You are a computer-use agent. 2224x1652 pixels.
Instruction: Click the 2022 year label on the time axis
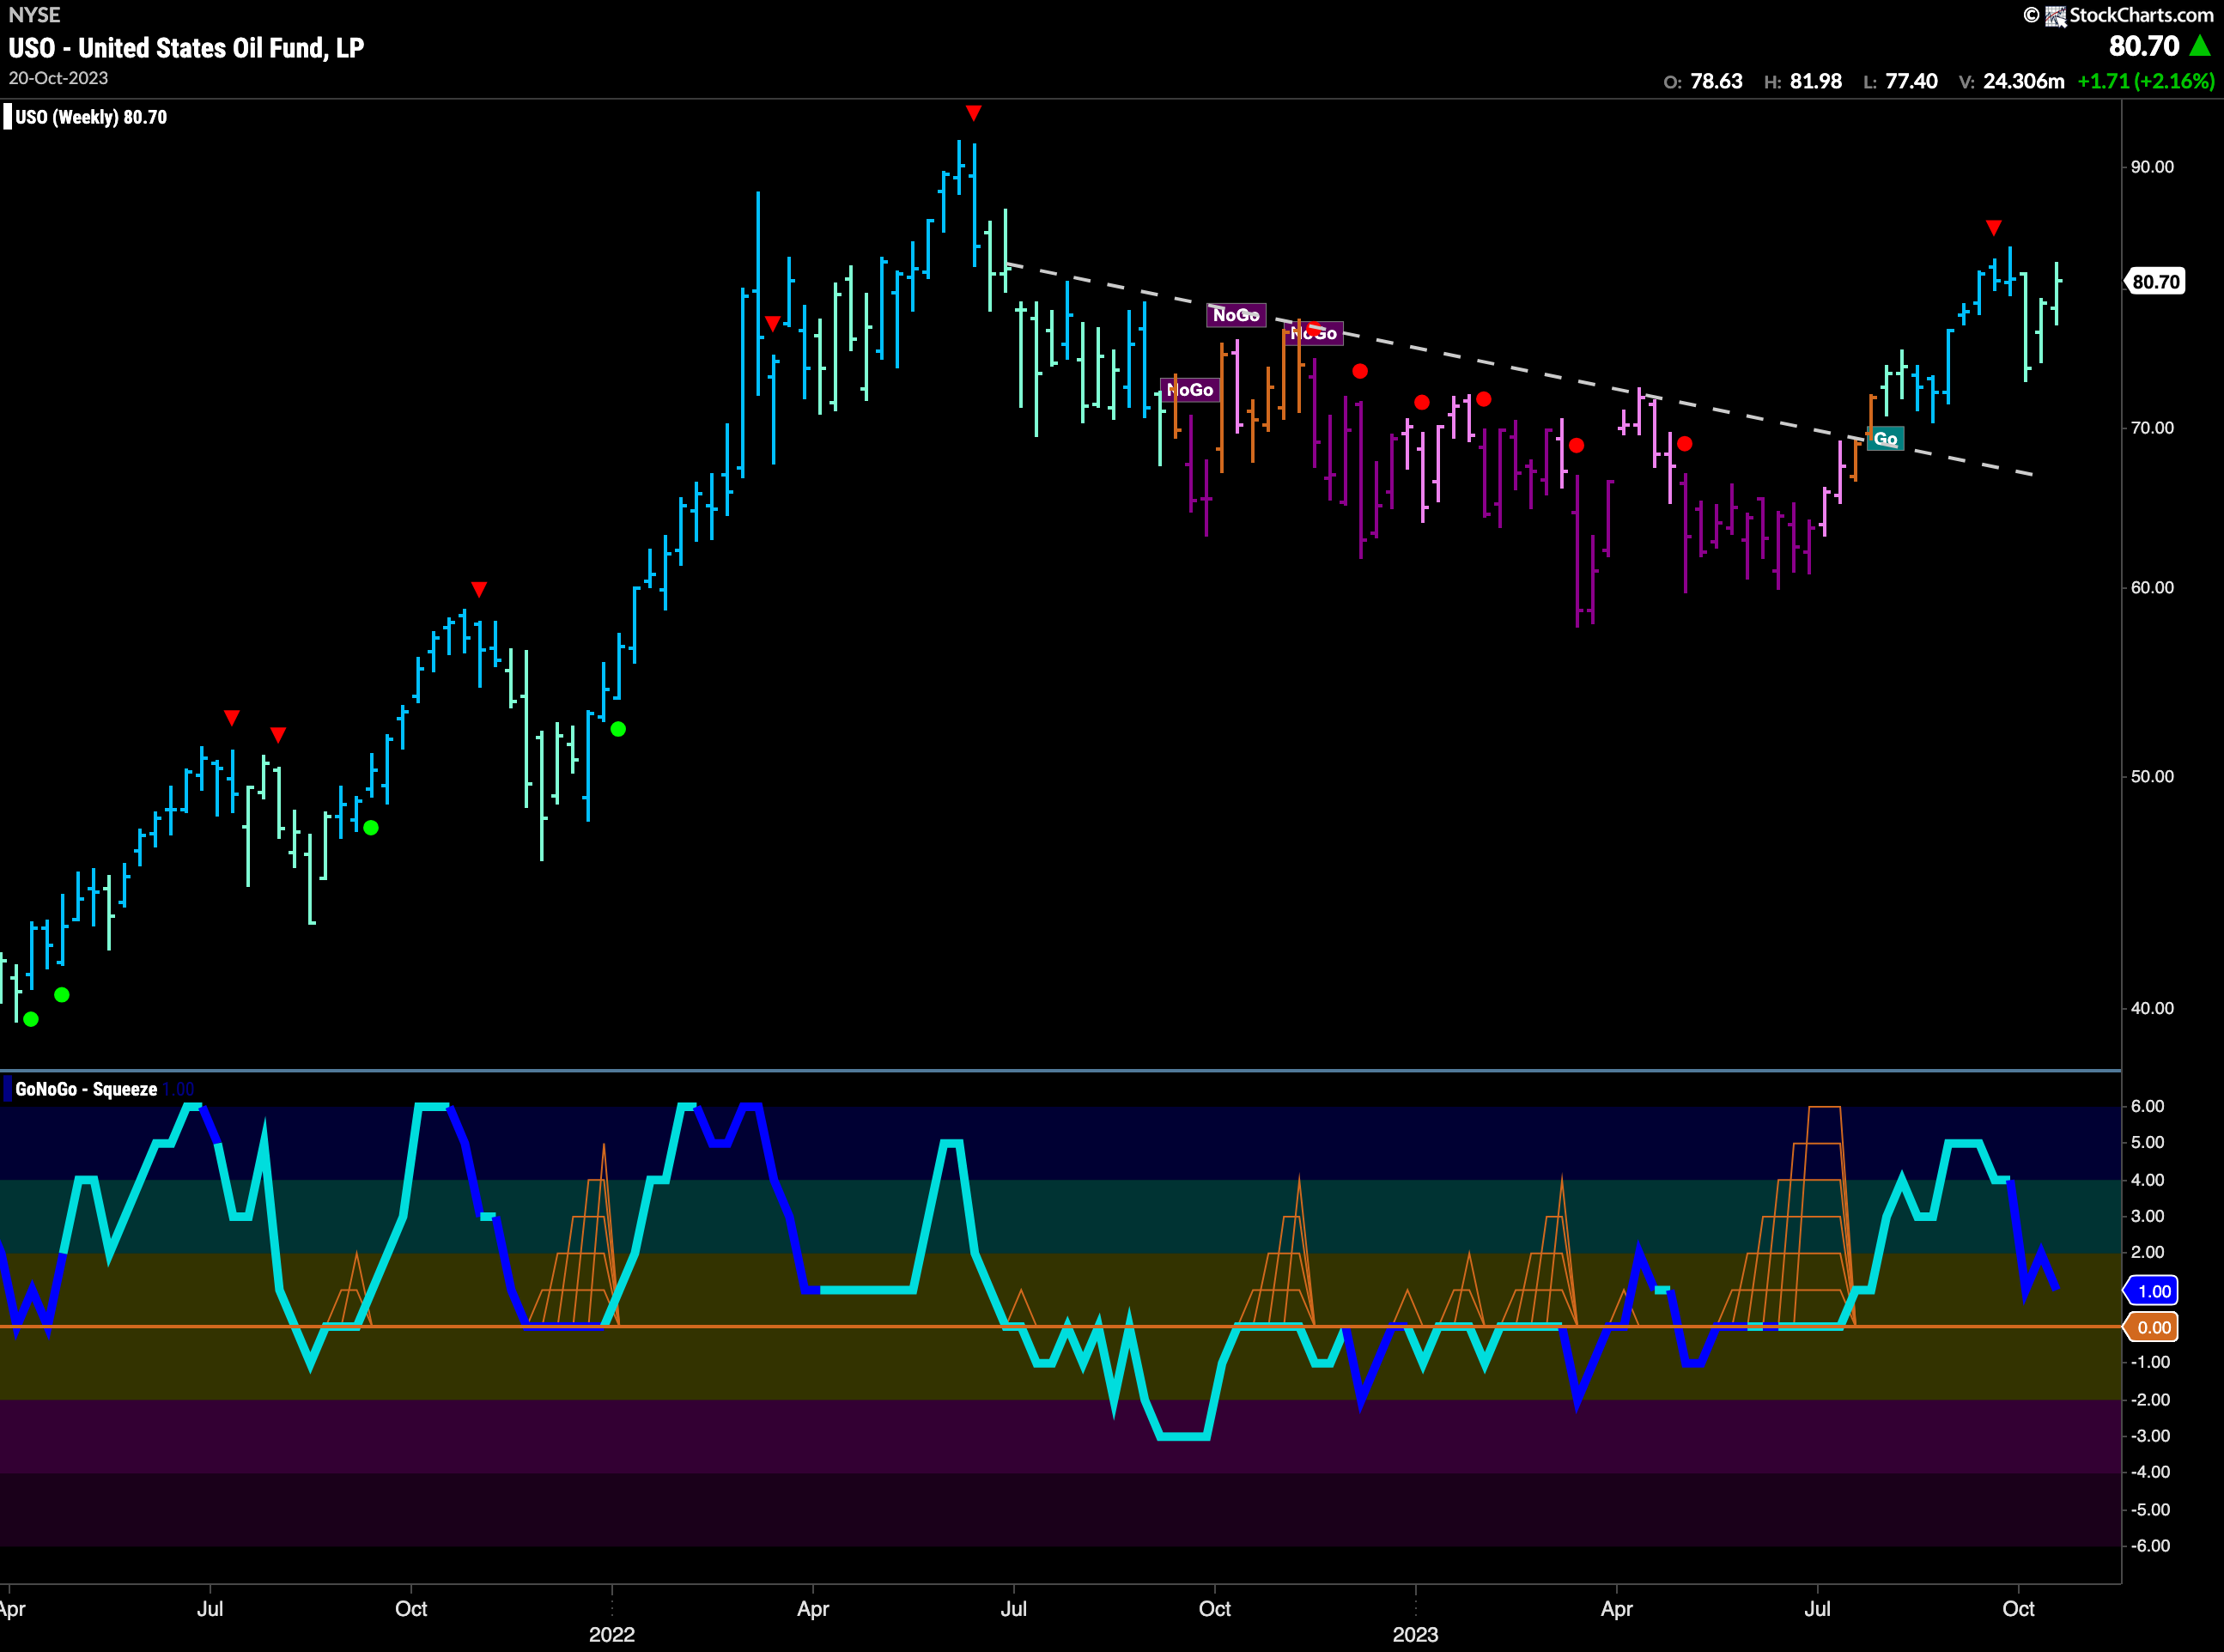(x=611, y=1634)
